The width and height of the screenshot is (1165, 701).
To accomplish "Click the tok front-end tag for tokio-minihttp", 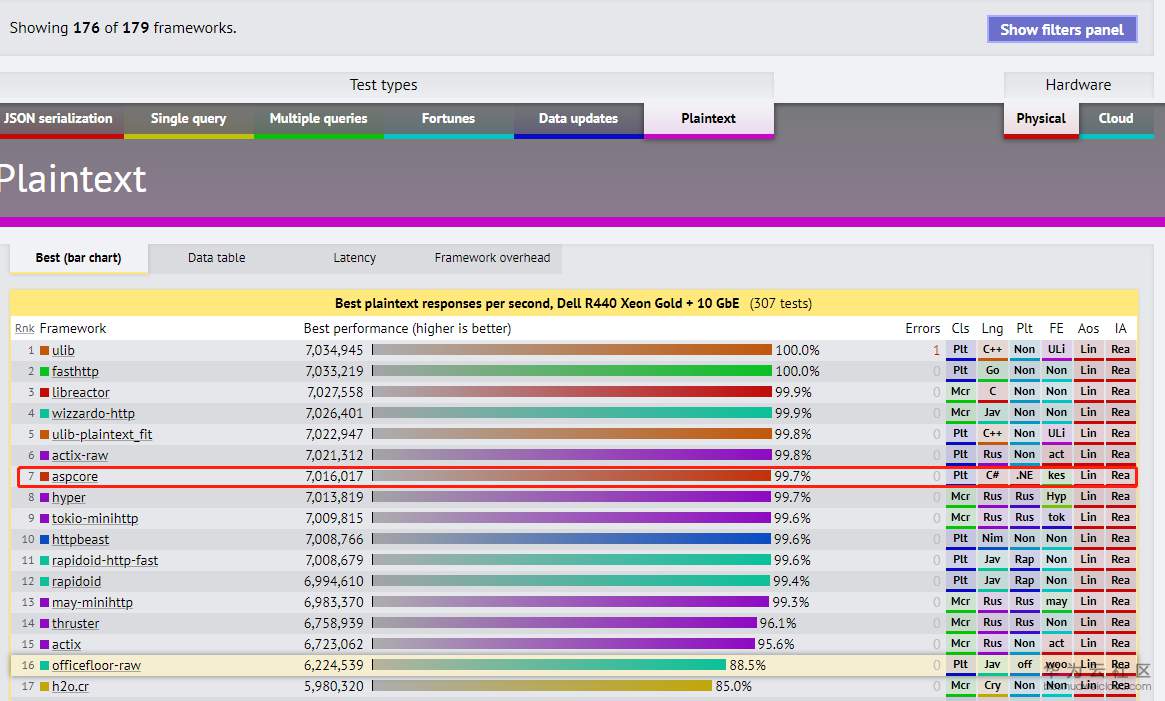I will [x=1057, y=517].
